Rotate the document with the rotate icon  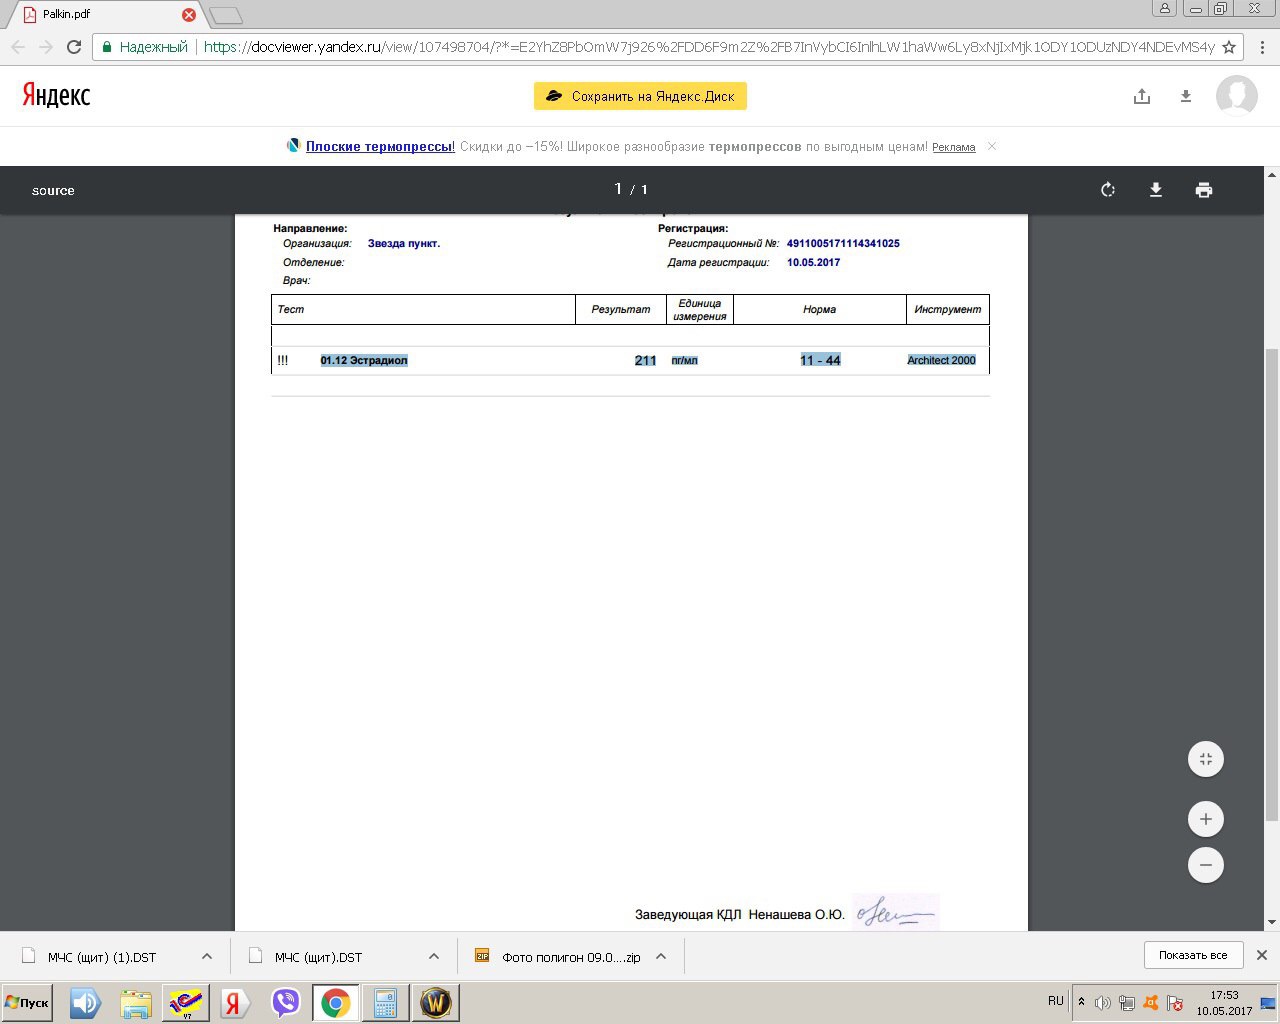1107,190
